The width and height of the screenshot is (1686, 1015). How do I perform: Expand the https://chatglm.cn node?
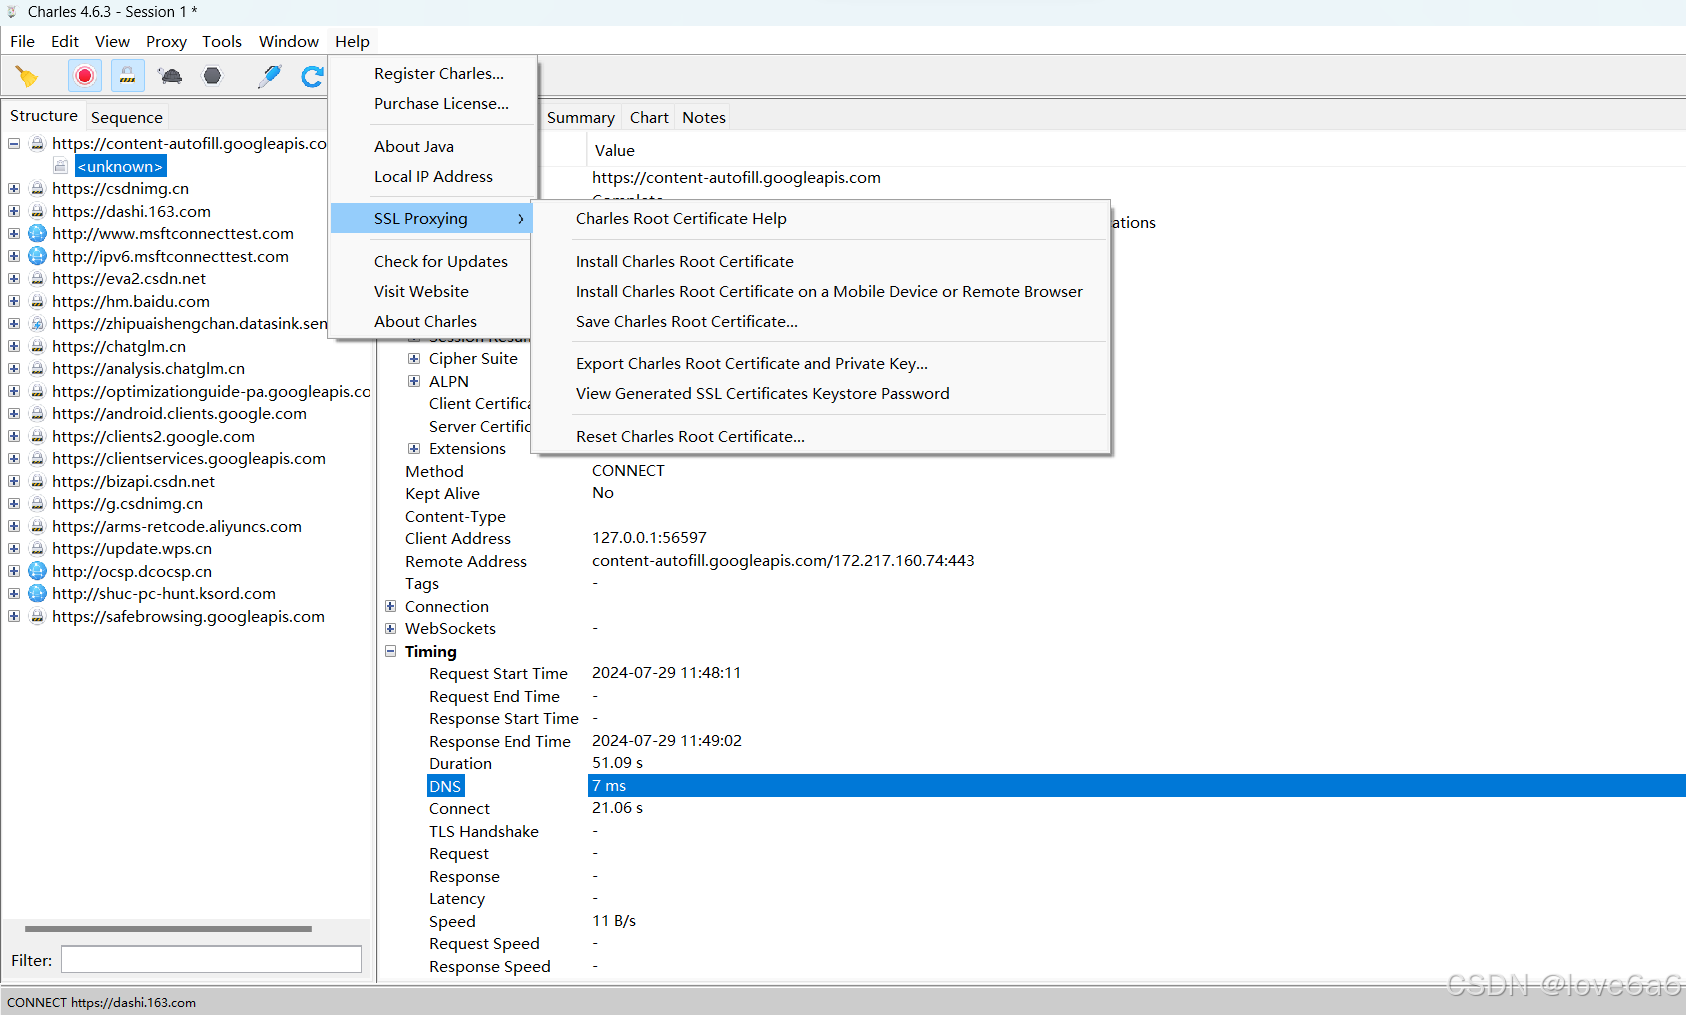coord(14,346)
